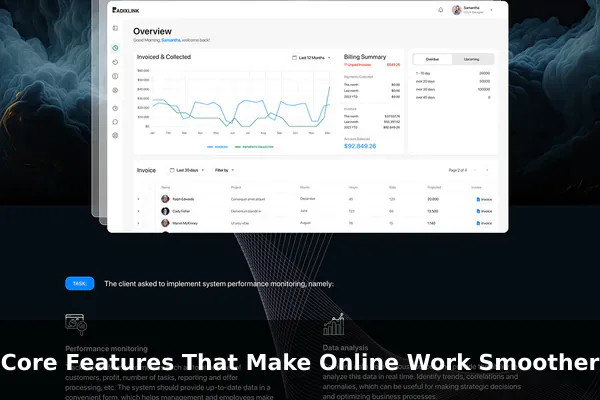
Task: Click the Month column header
Action: click(305, 187)
